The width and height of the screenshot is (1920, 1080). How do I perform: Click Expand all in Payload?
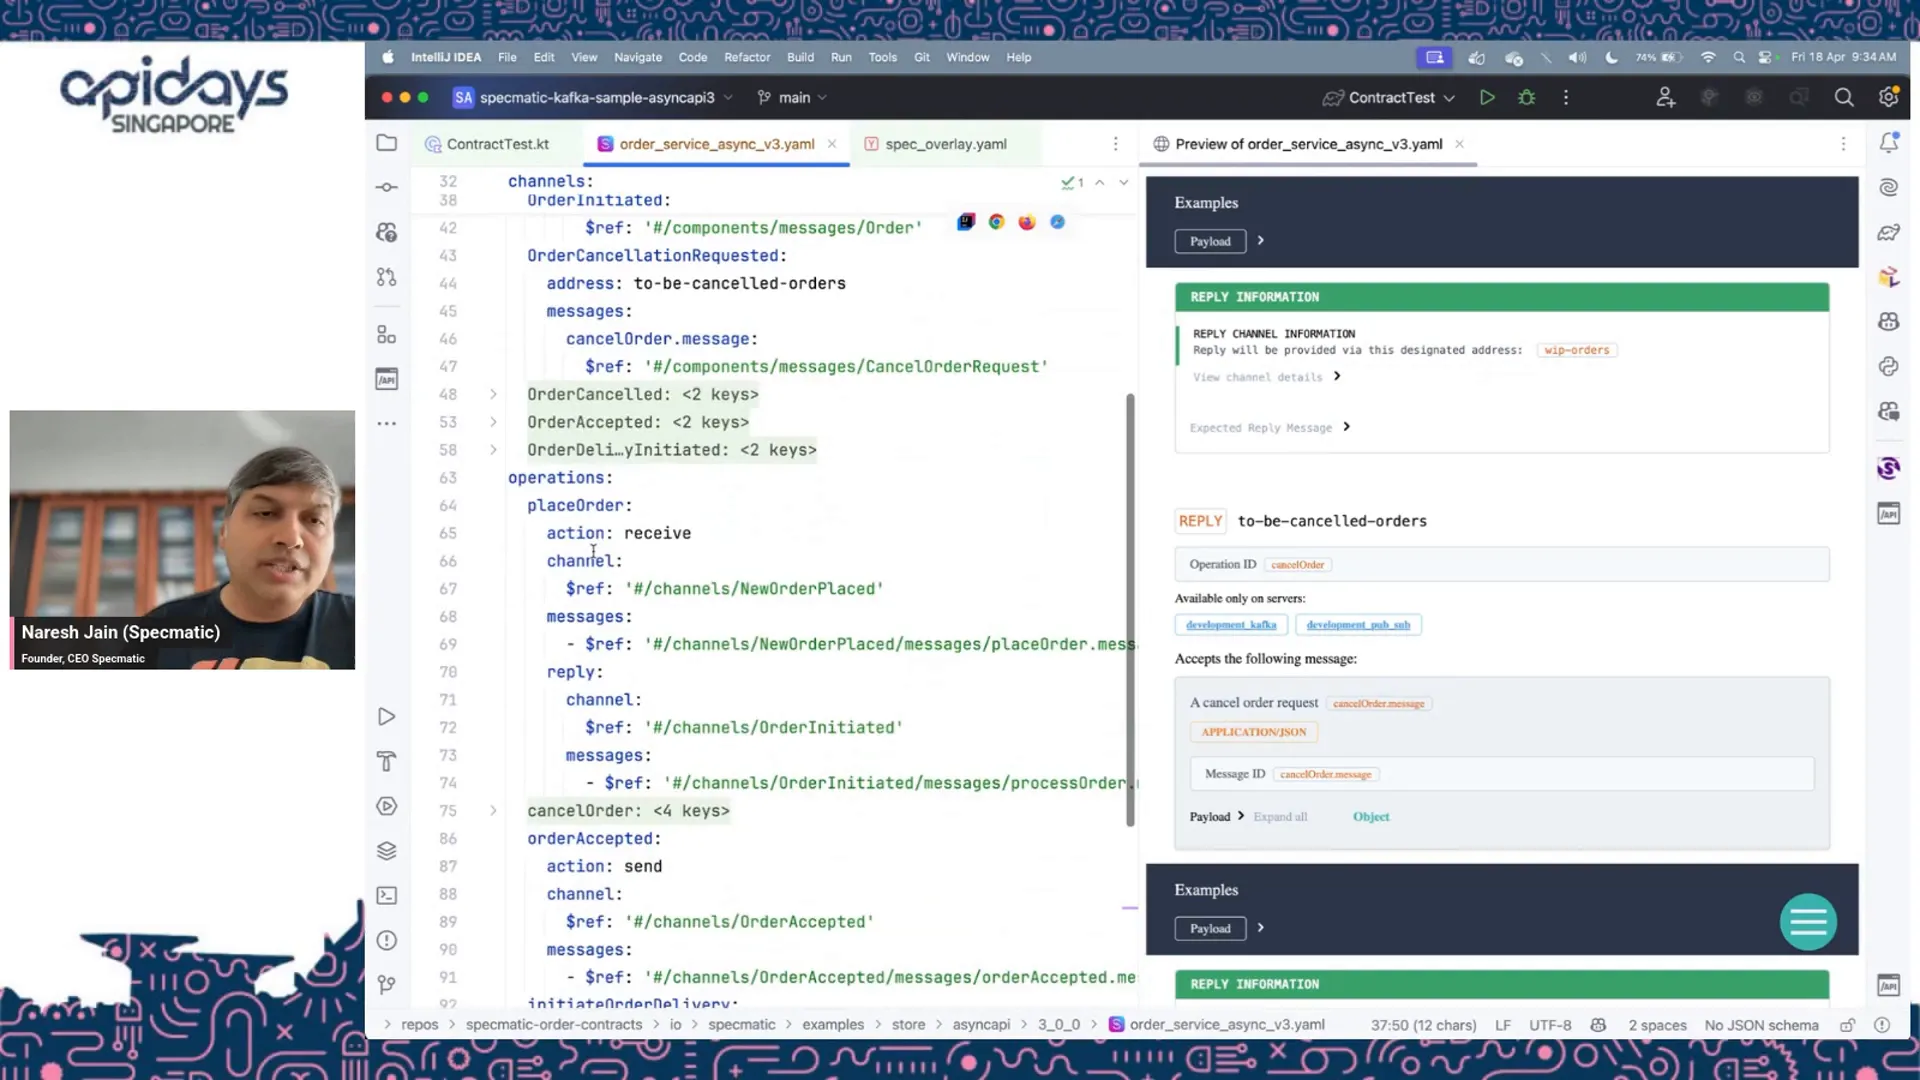pyautogui.click(x=1280, y=817)
